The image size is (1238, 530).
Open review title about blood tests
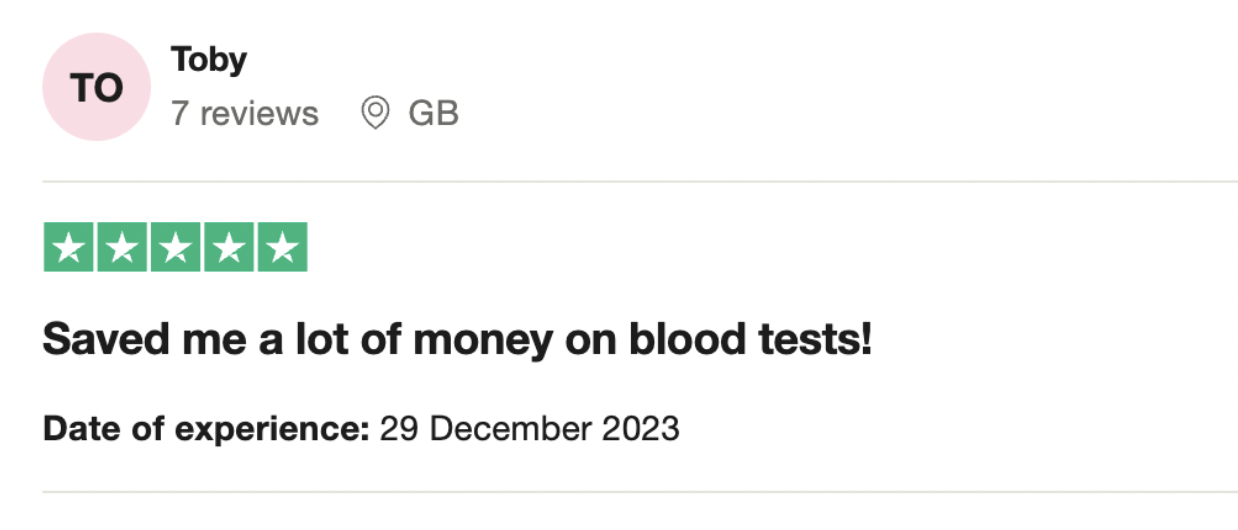[457, 341]
